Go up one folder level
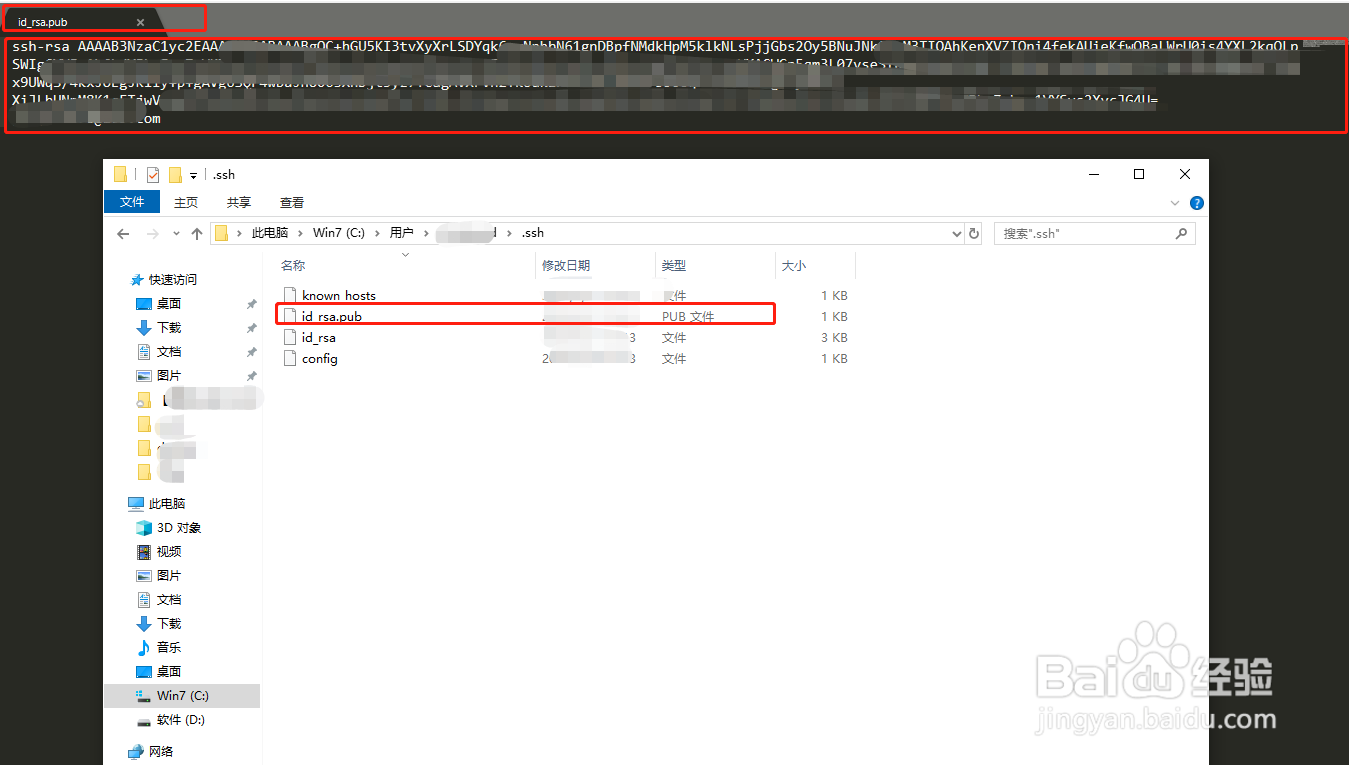 click(196, 233)
